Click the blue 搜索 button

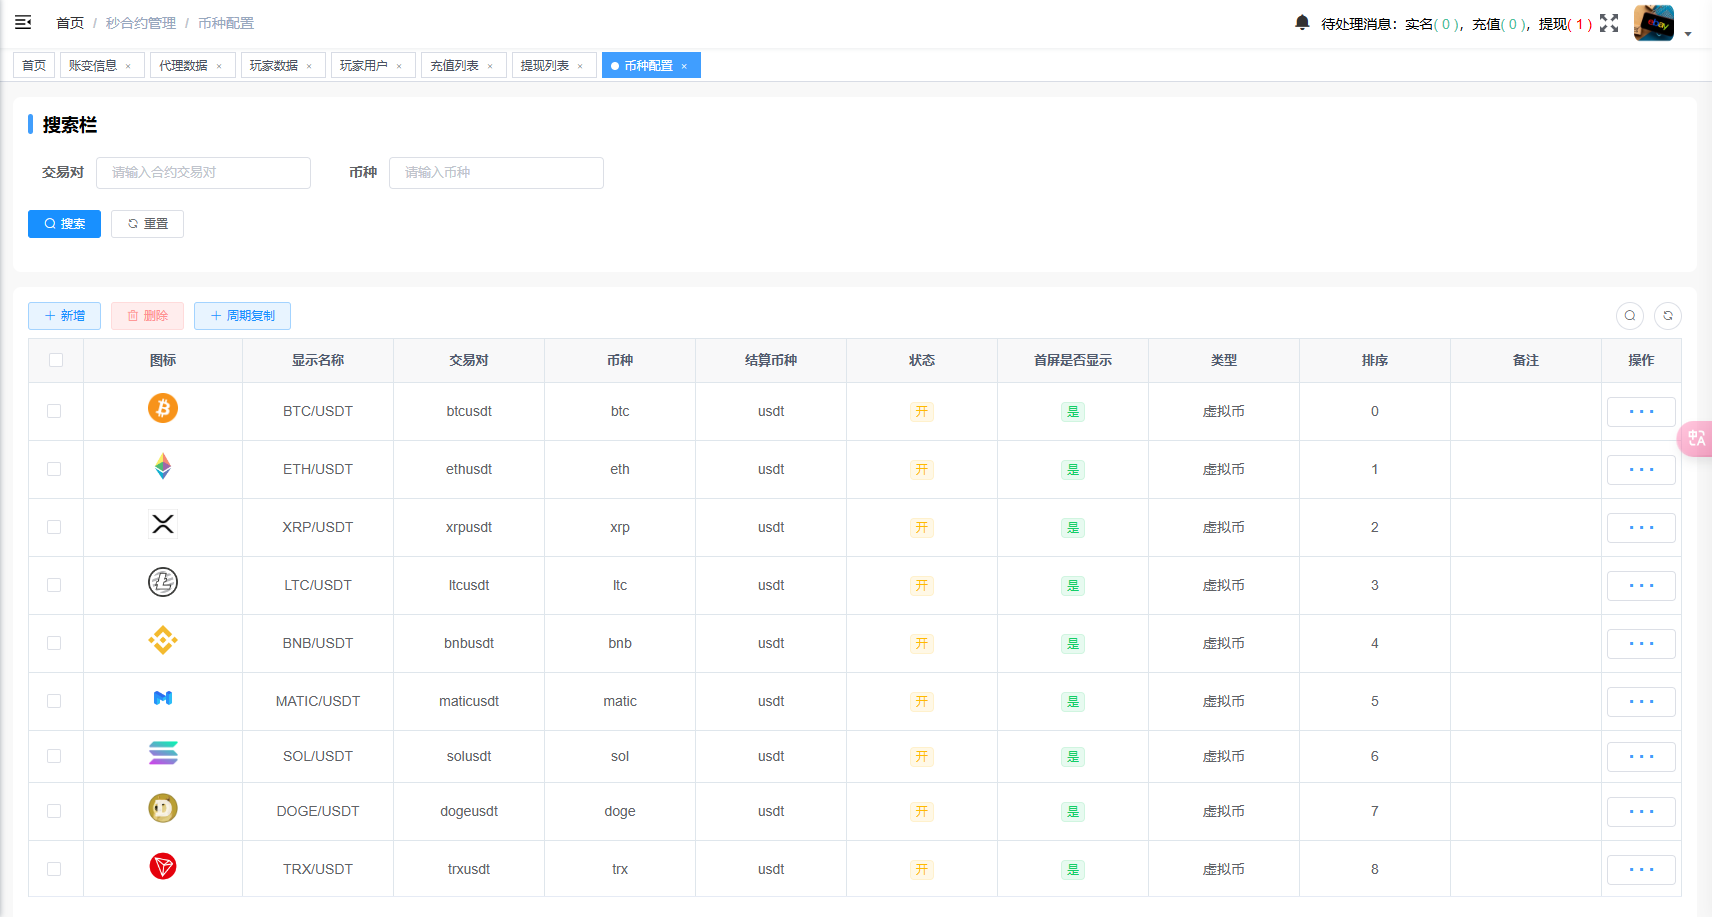tap(64, 224)
